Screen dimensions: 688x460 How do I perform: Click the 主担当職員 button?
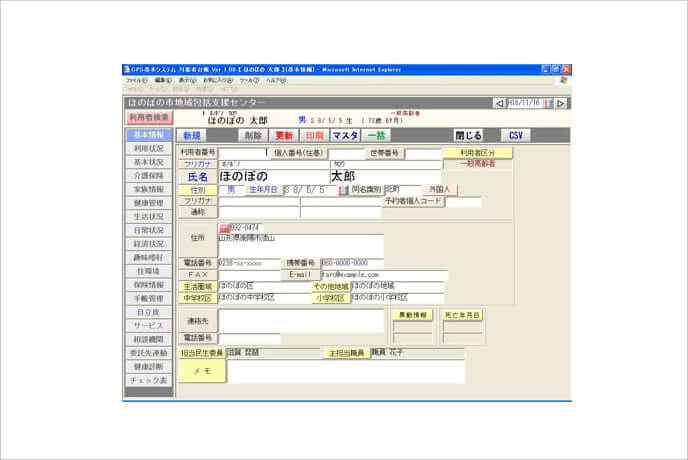[347, 353]
